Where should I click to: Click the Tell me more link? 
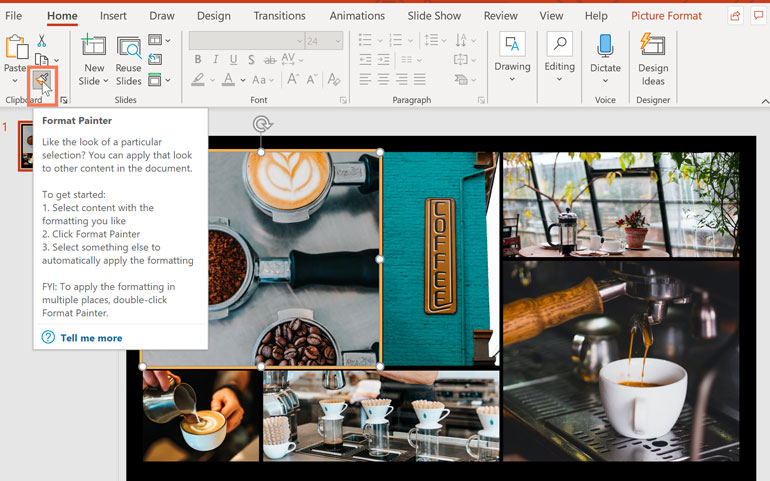[91, 338]
